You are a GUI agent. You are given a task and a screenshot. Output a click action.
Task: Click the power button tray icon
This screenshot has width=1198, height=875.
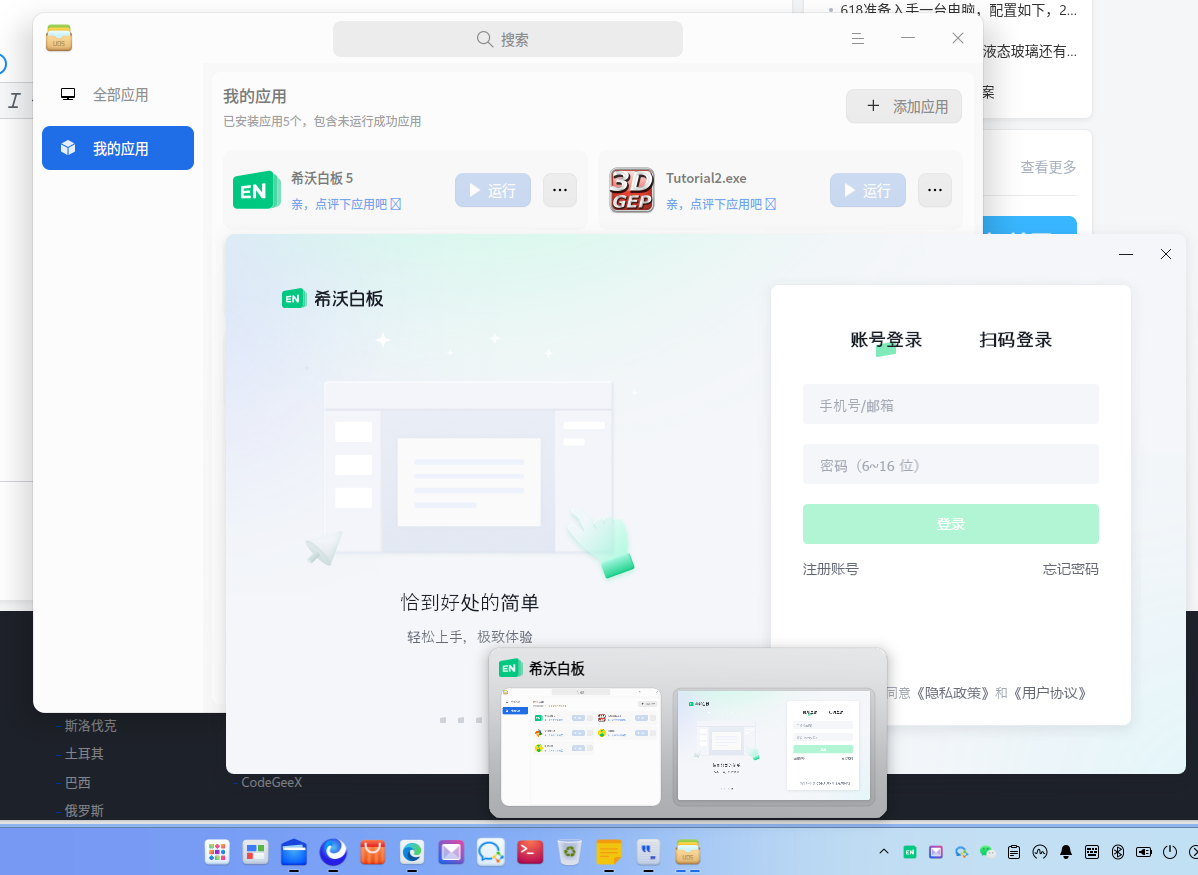[1170, 852]
